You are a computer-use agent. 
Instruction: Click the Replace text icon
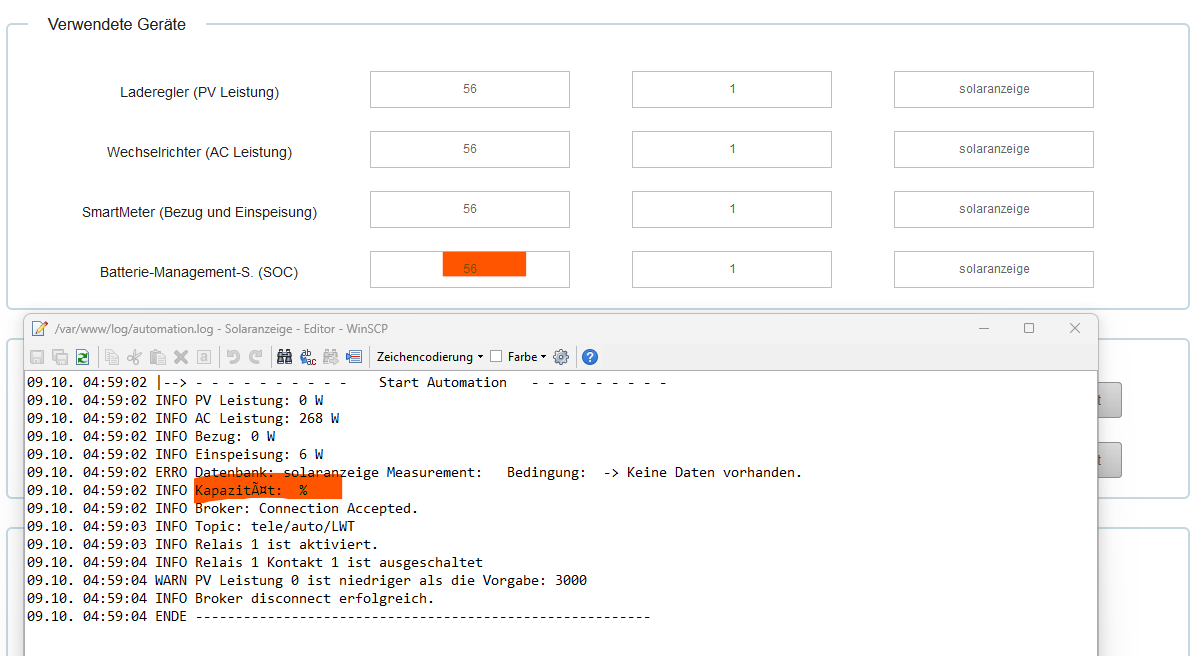pyautogui.click(x=308, y=357)
